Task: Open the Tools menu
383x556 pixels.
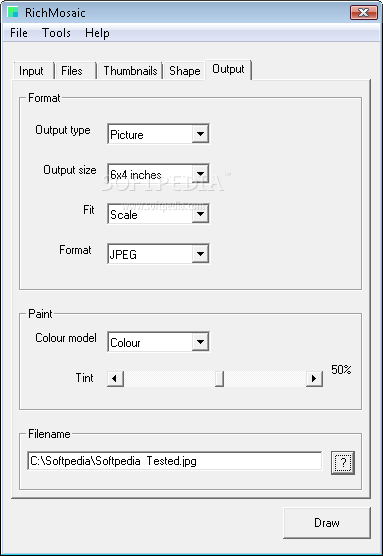Action: click(56, 33)
